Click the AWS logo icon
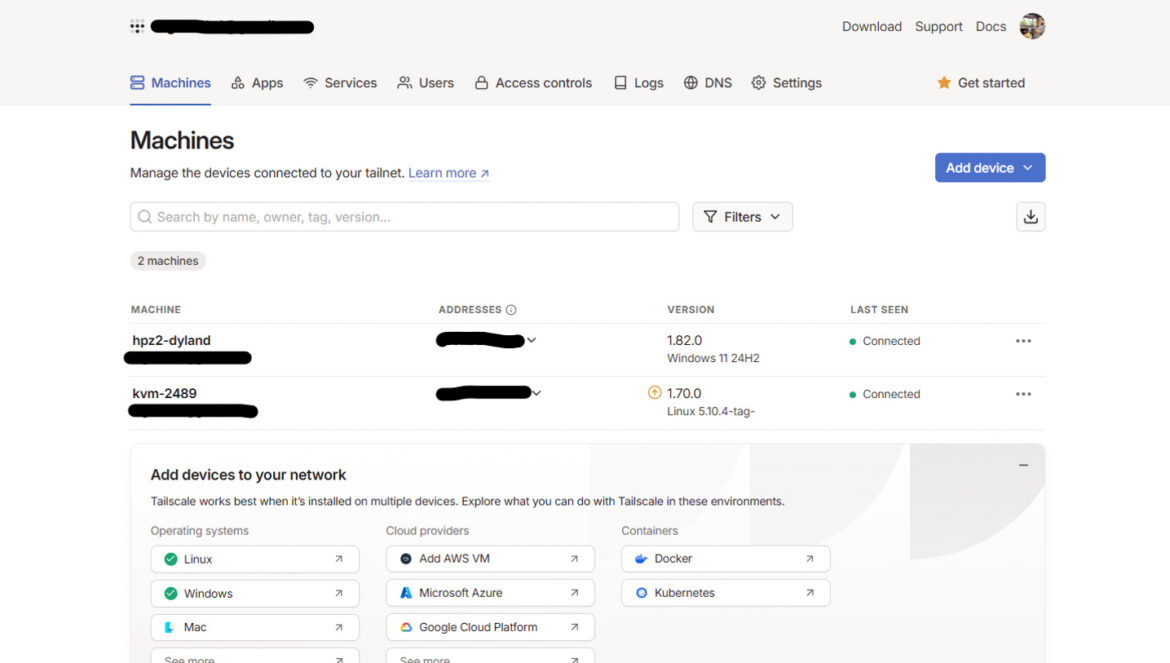 pos(406,559)
